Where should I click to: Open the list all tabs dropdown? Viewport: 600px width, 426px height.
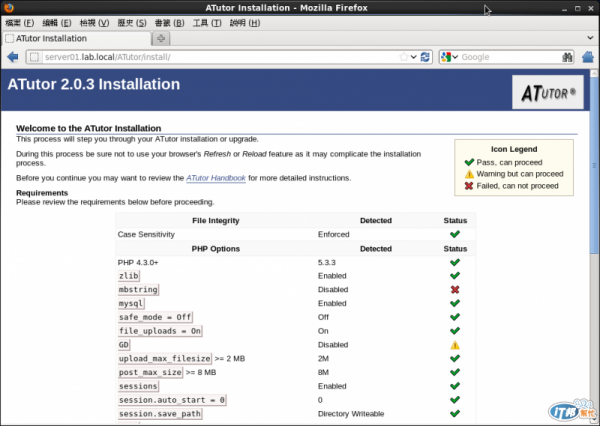tap(590, 38)
